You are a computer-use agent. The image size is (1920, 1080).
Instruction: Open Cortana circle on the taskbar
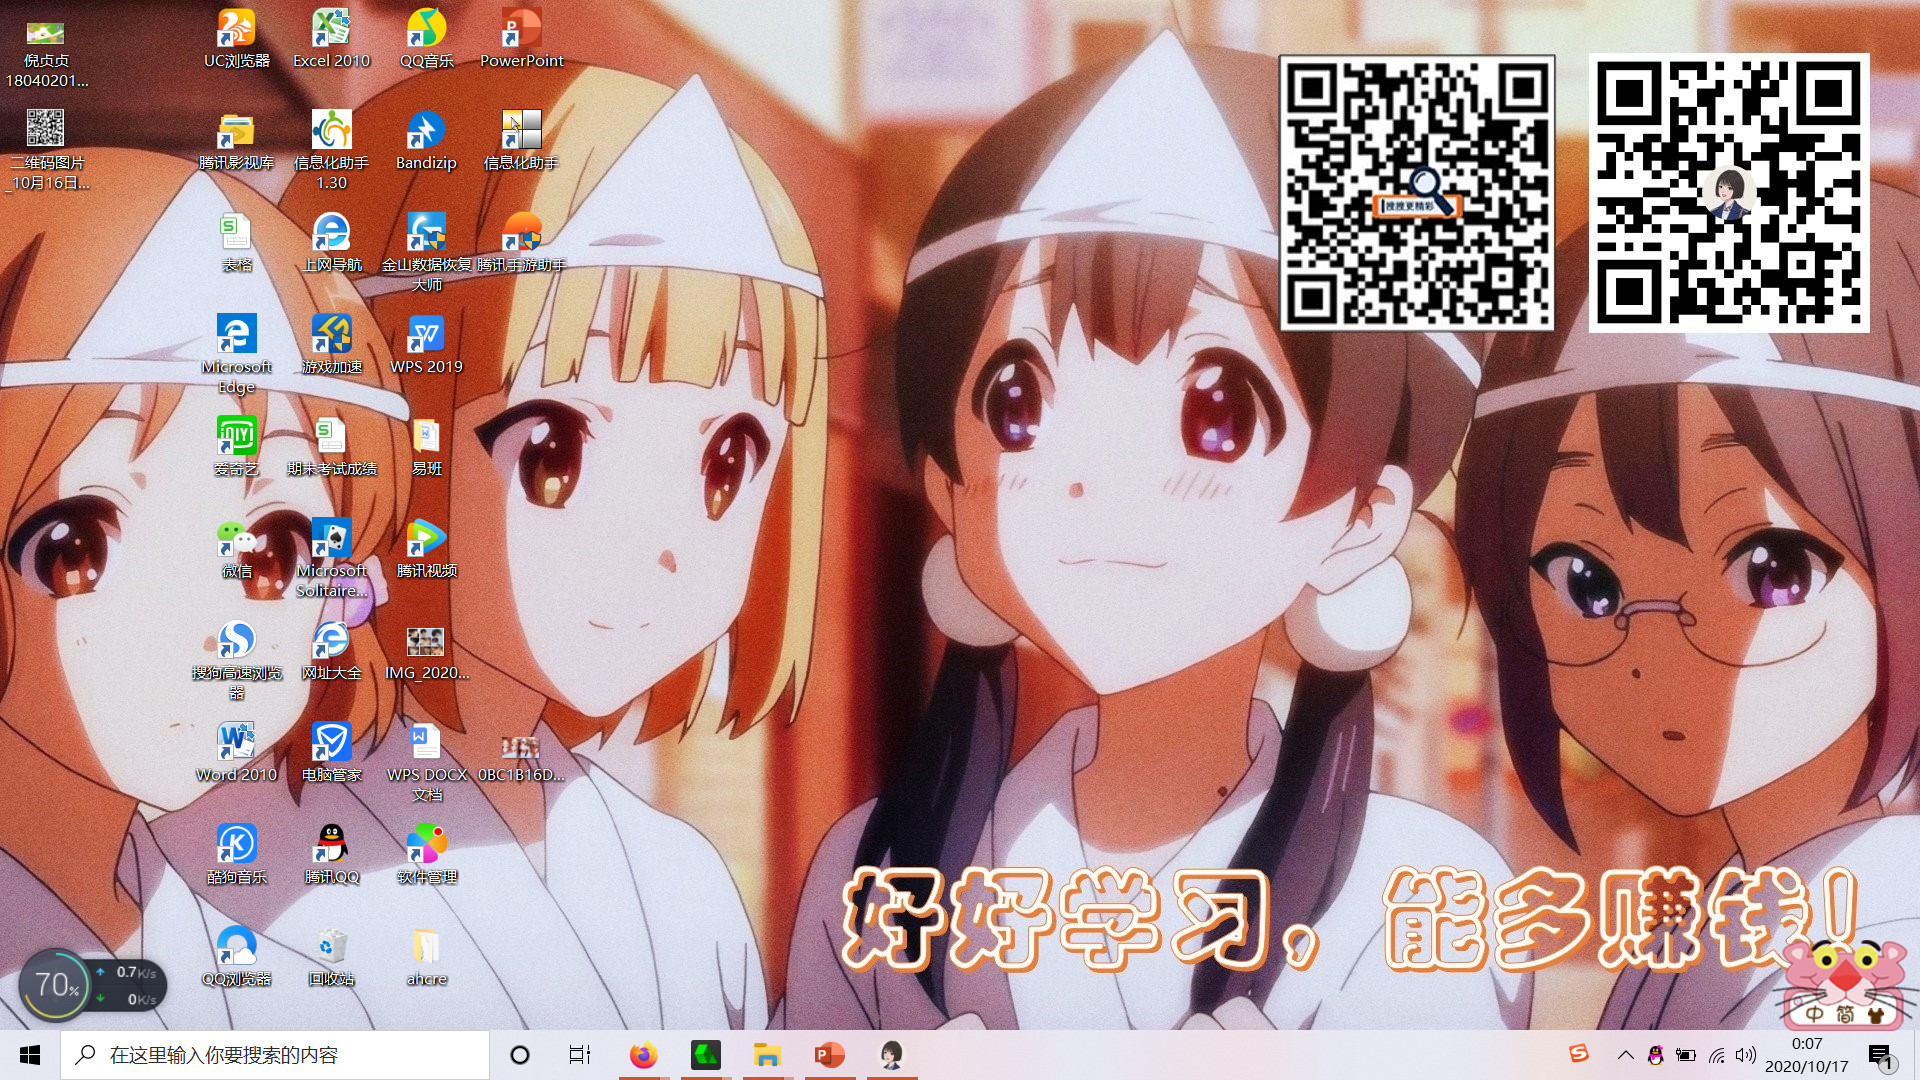click(520, 1055)
